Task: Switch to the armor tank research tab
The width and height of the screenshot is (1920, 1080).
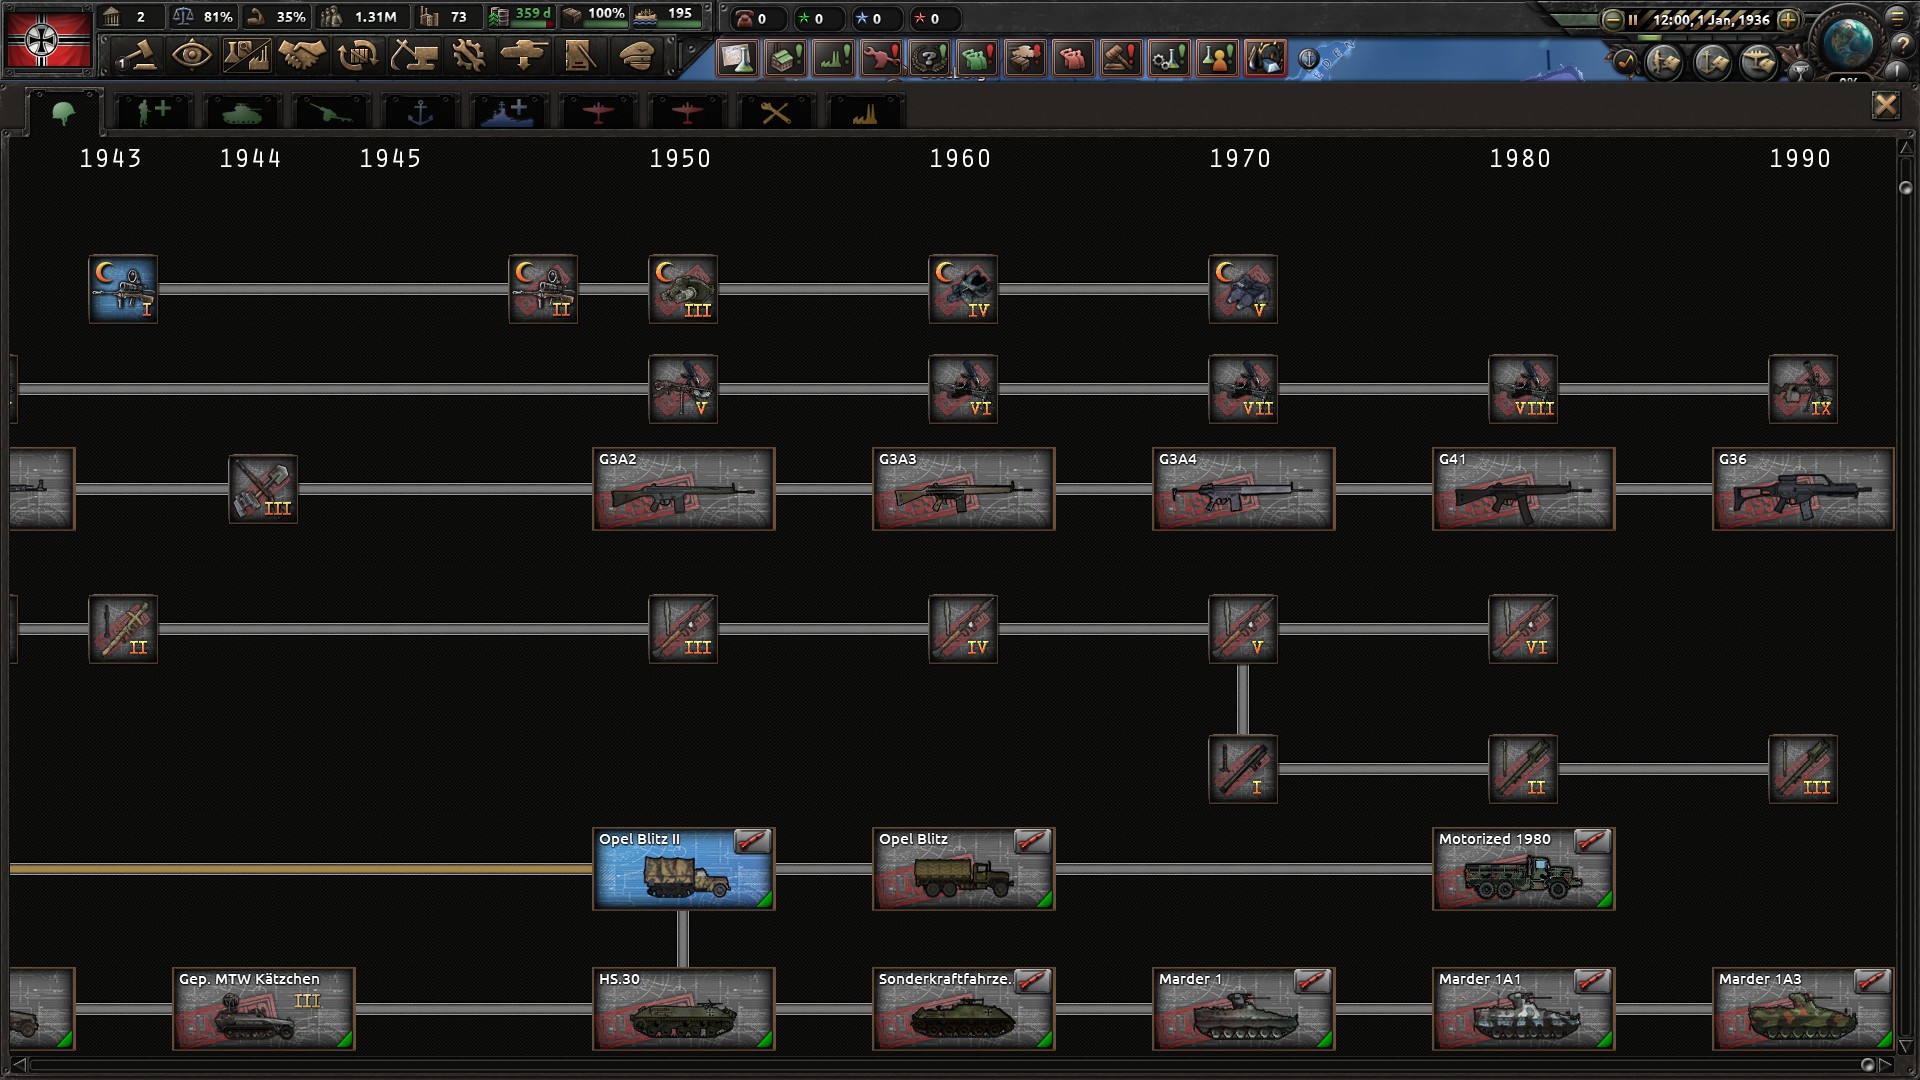Action: coord(242,112)
